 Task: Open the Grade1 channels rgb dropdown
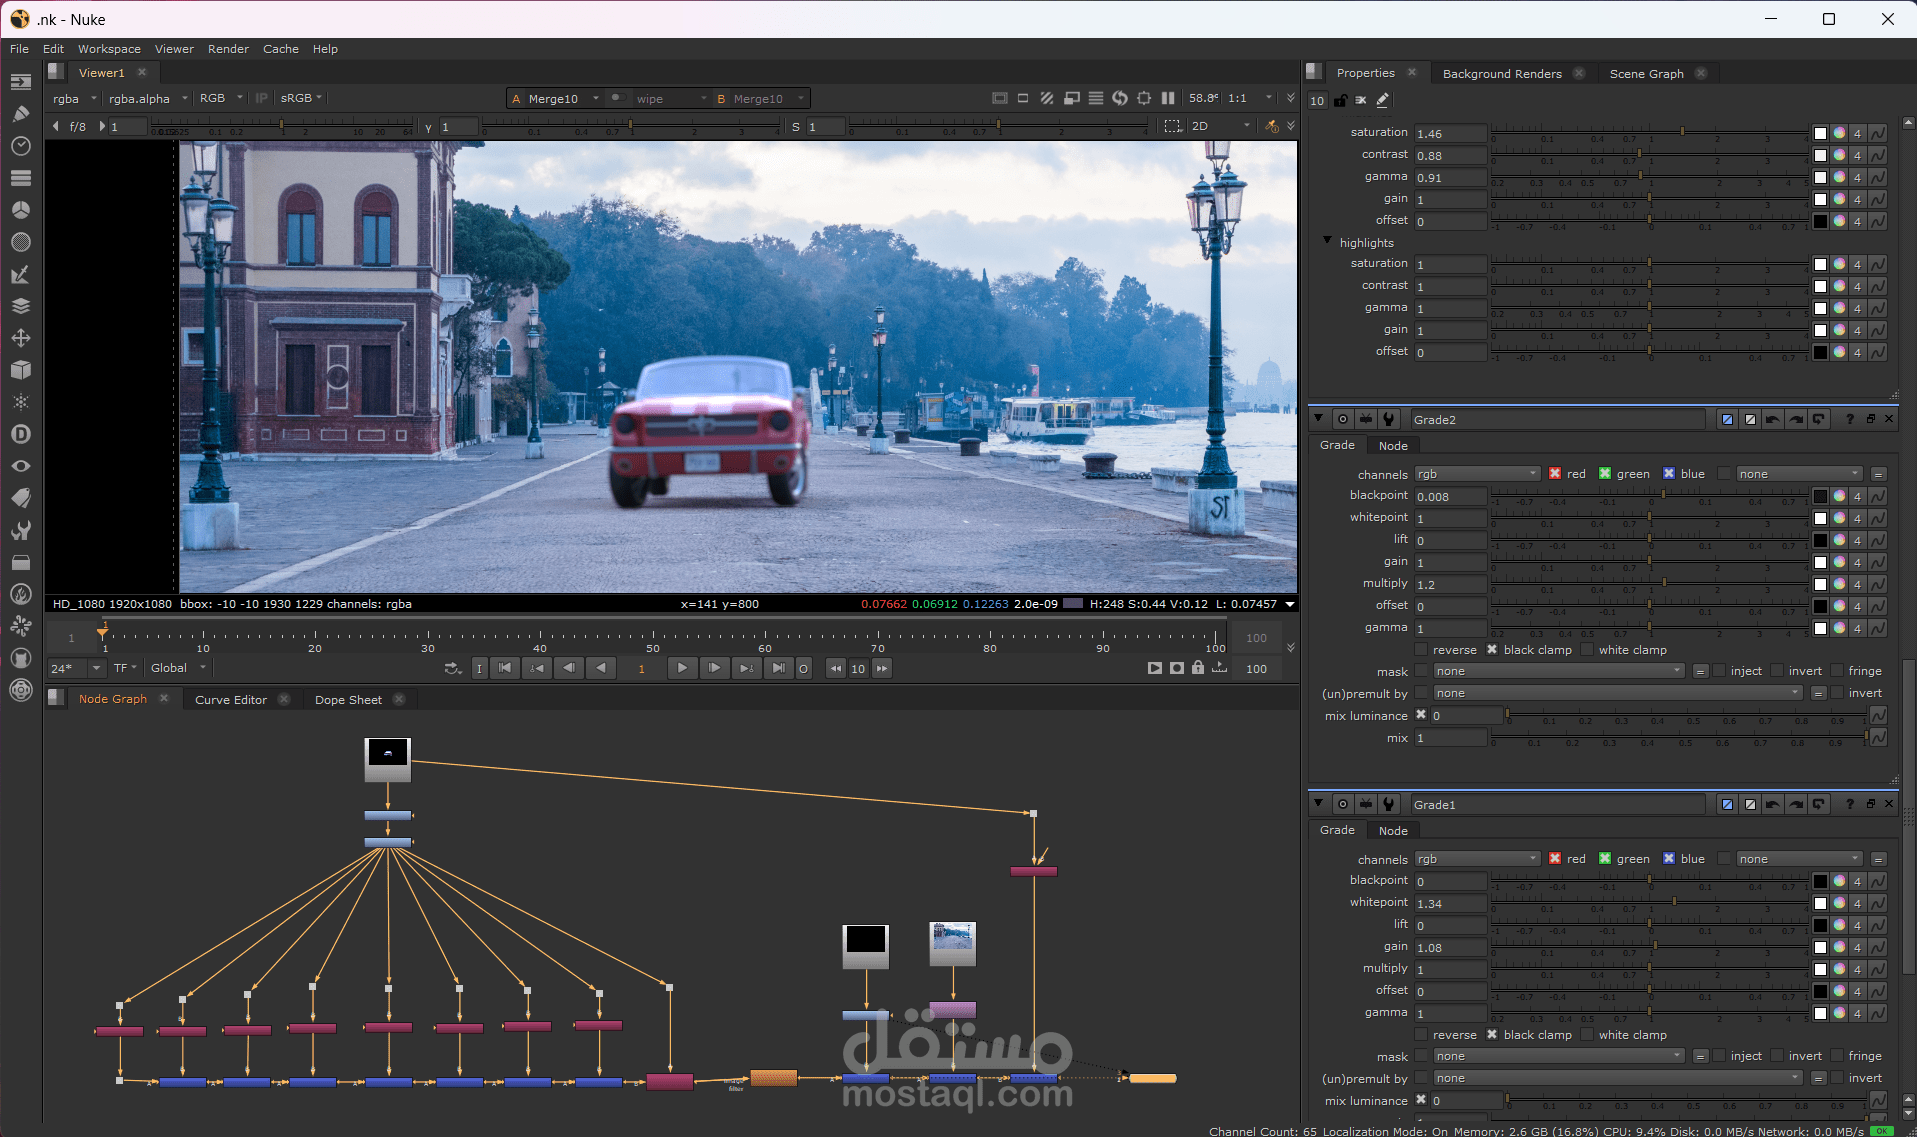click(x=1477, y=859)
